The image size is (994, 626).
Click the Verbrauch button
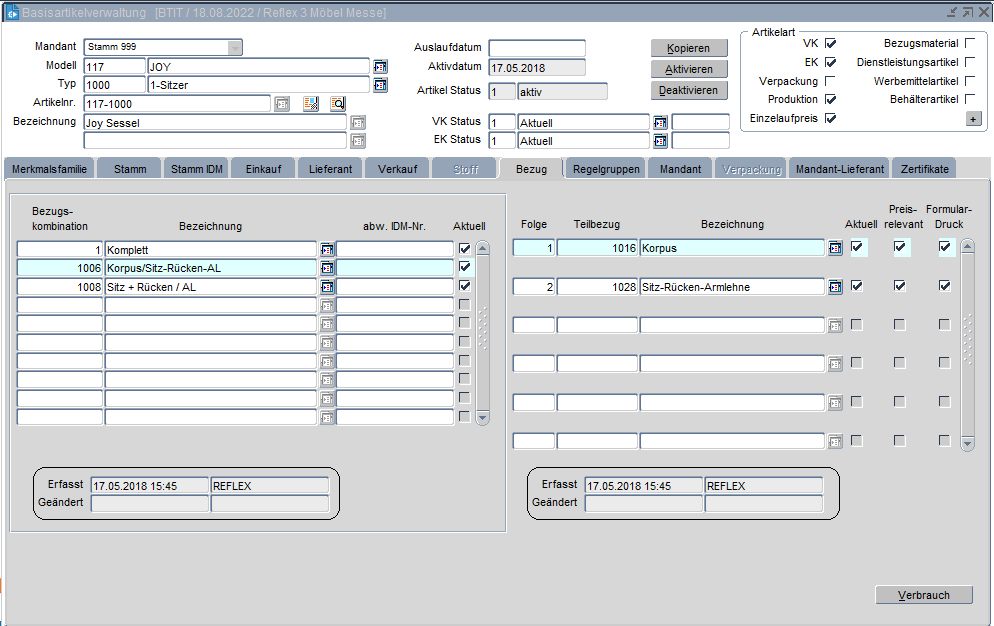coord(923,595)
